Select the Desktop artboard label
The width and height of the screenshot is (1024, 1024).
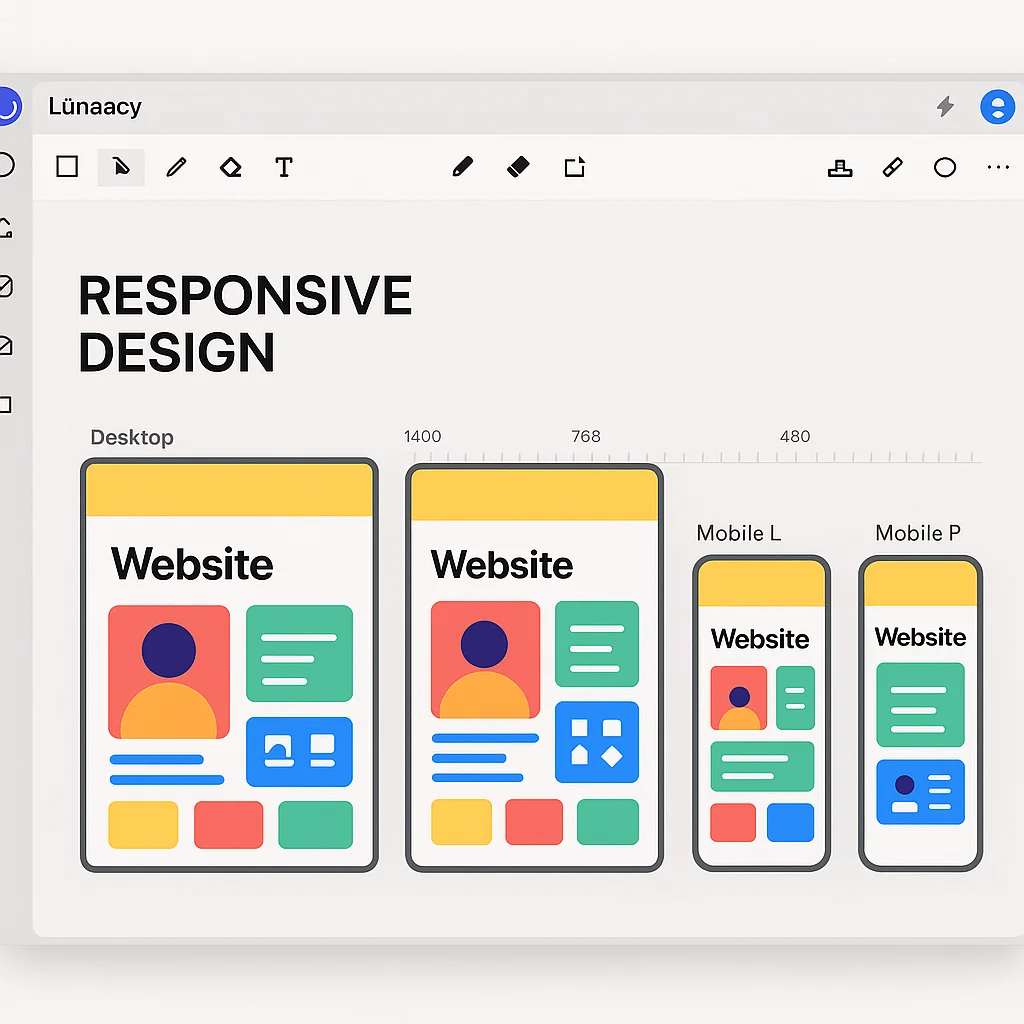click(131, 437)
